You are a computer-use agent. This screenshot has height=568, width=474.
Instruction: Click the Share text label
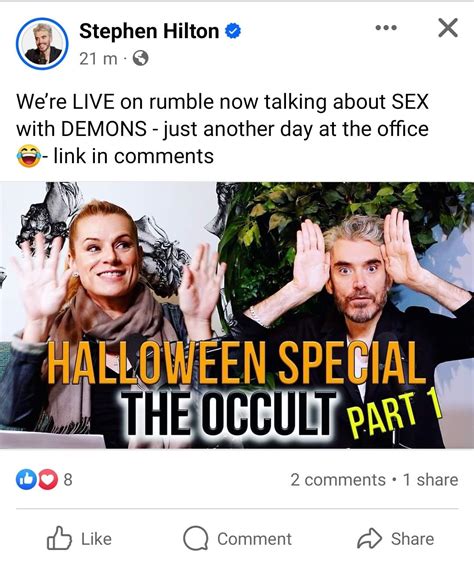[412, 539]
